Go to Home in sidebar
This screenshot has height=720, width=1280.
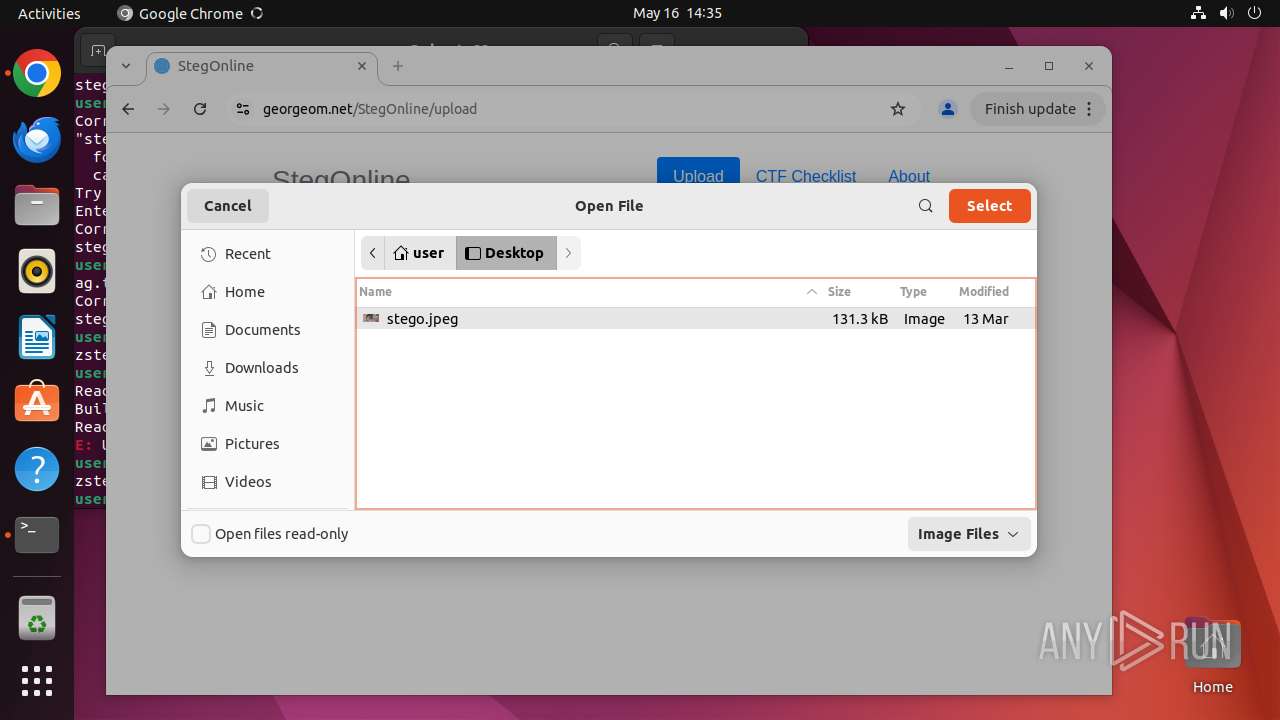point(268,292)
